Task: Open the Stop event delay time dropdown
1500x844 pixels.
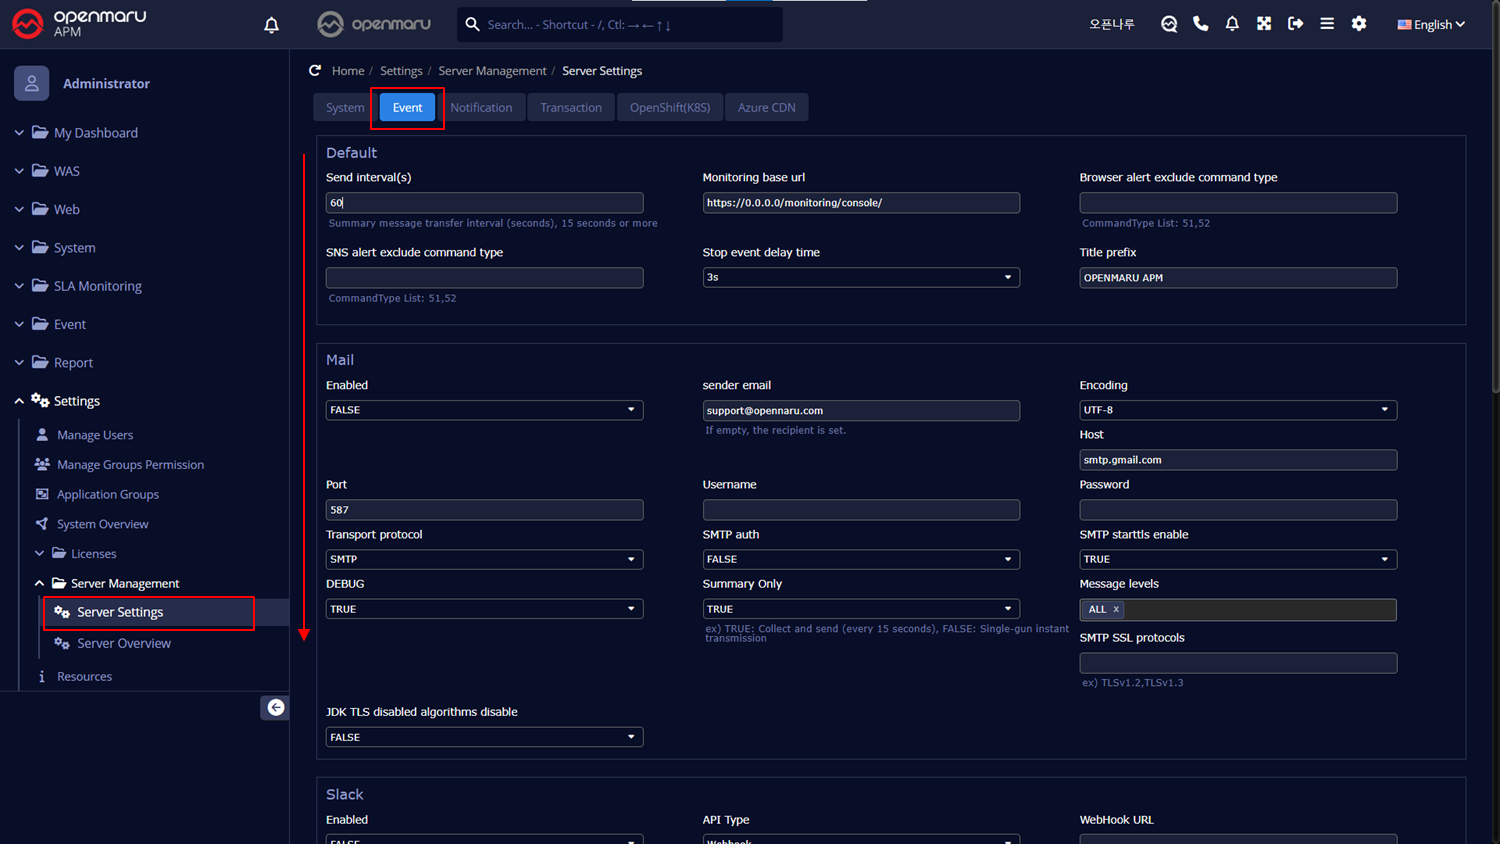Action: pos(860,277)
